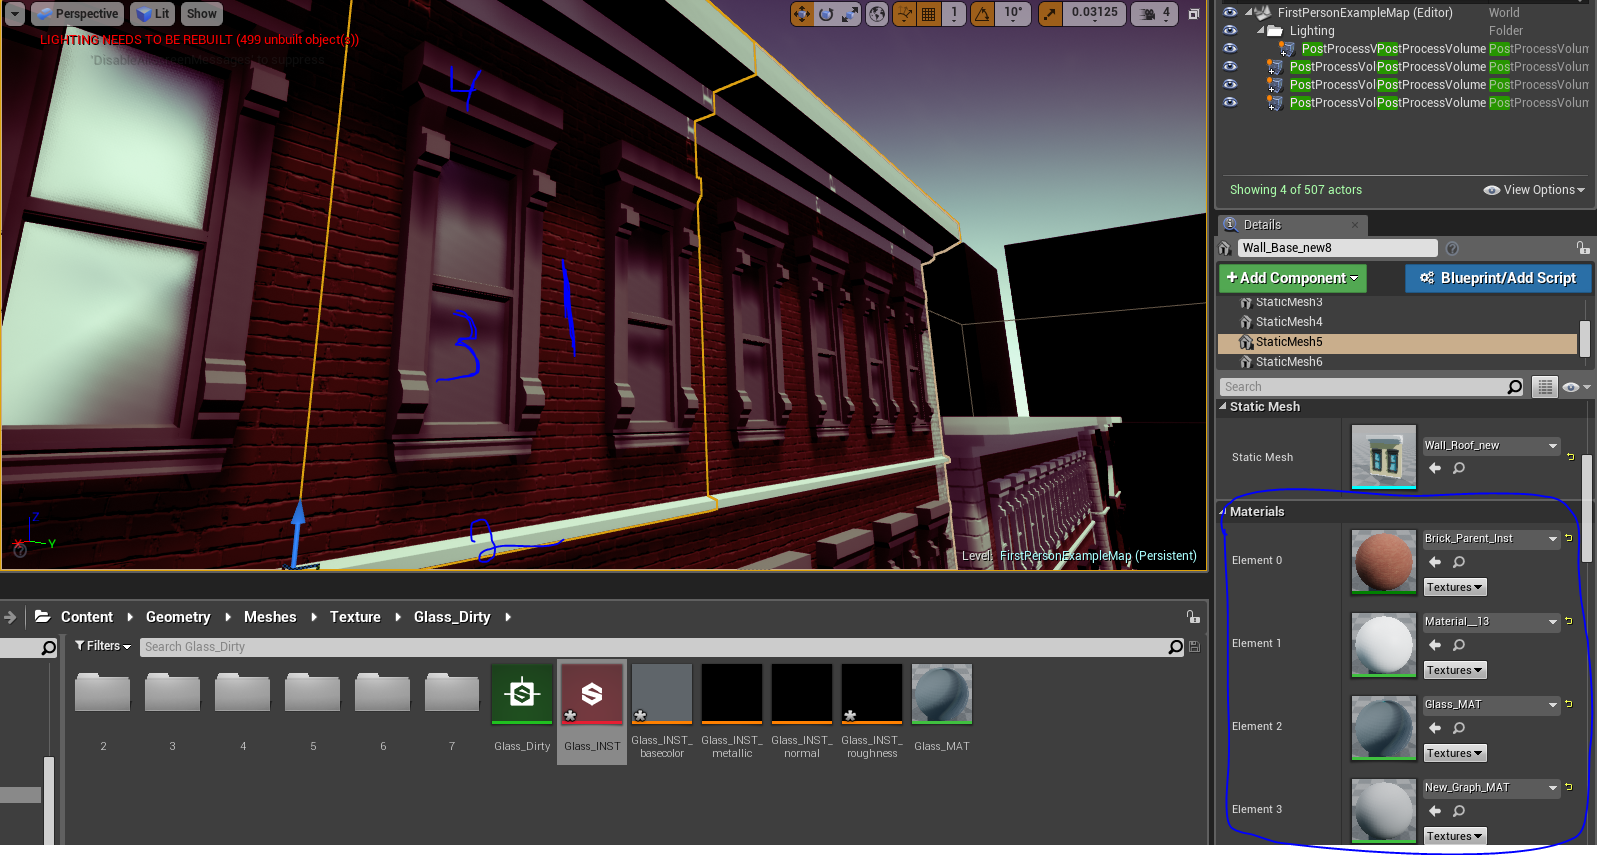Click the Glass_Dirty material asset thumbnail
This screenshot has width=1597, height=855.
(522, 694)
